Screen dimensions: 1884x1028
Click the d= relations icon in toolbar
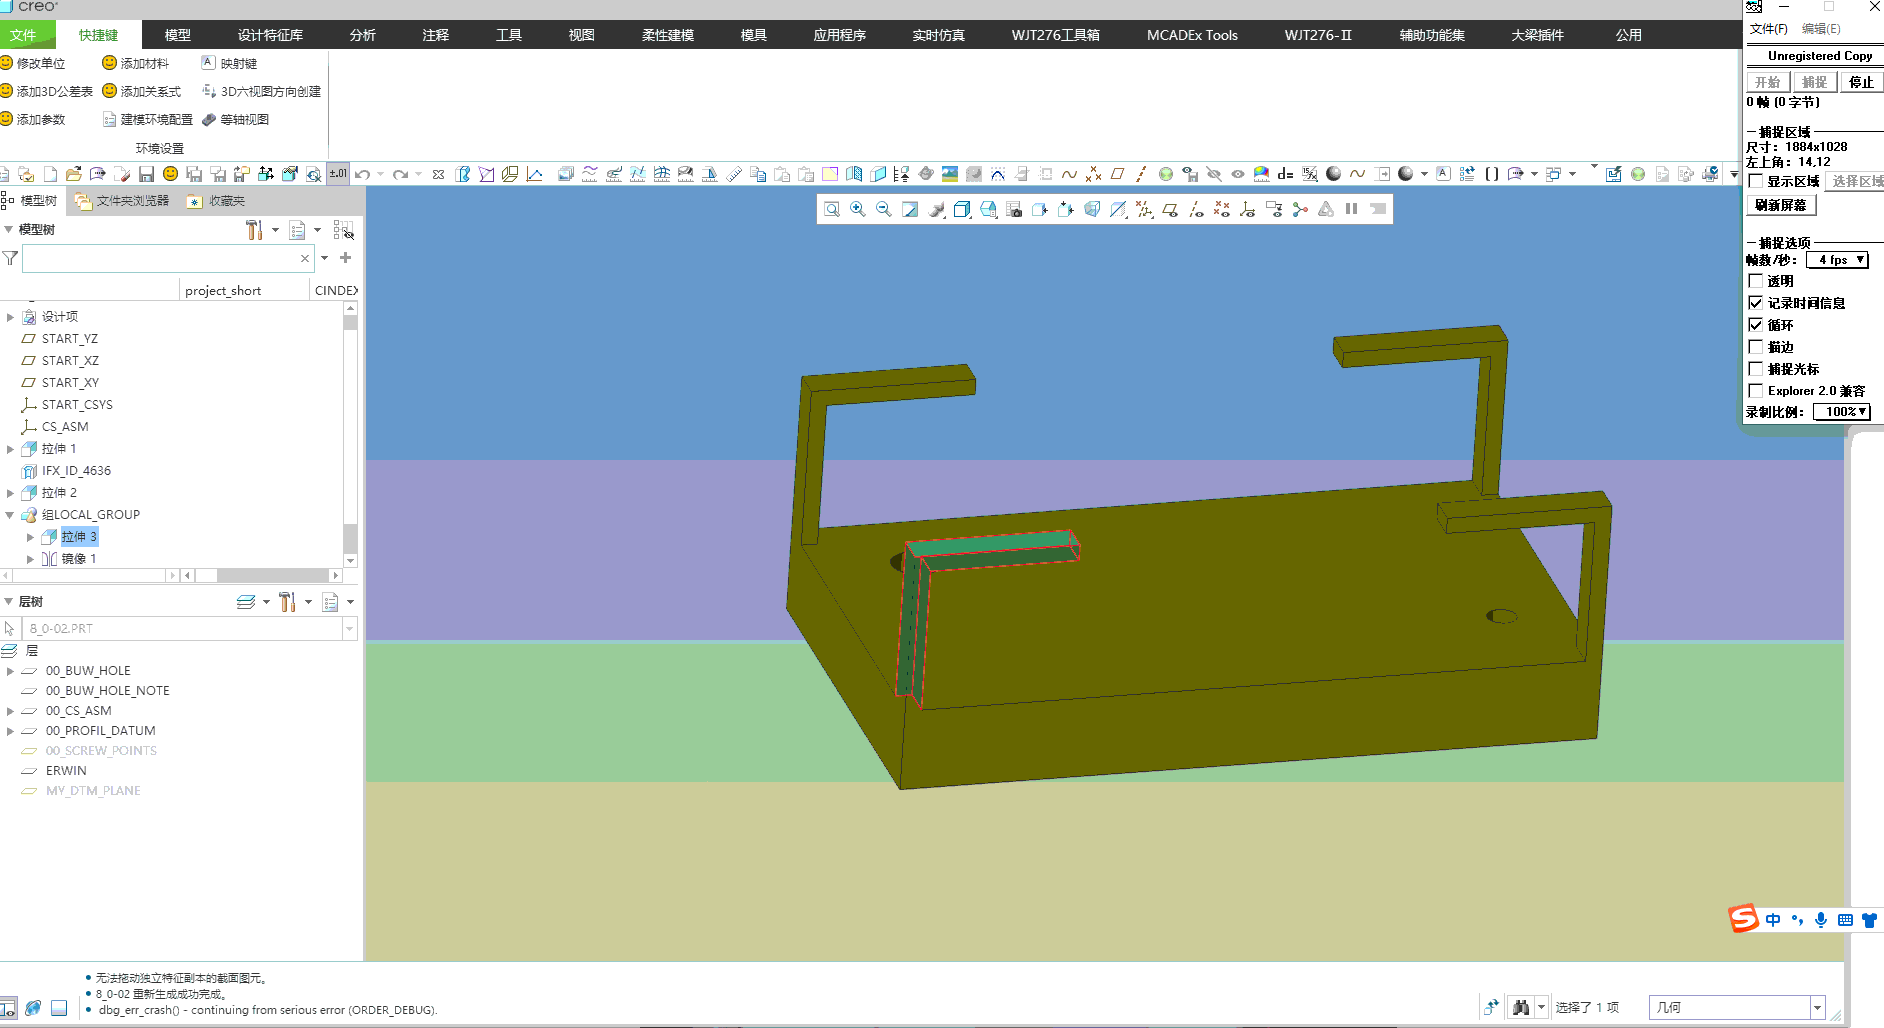(1286, 174)
